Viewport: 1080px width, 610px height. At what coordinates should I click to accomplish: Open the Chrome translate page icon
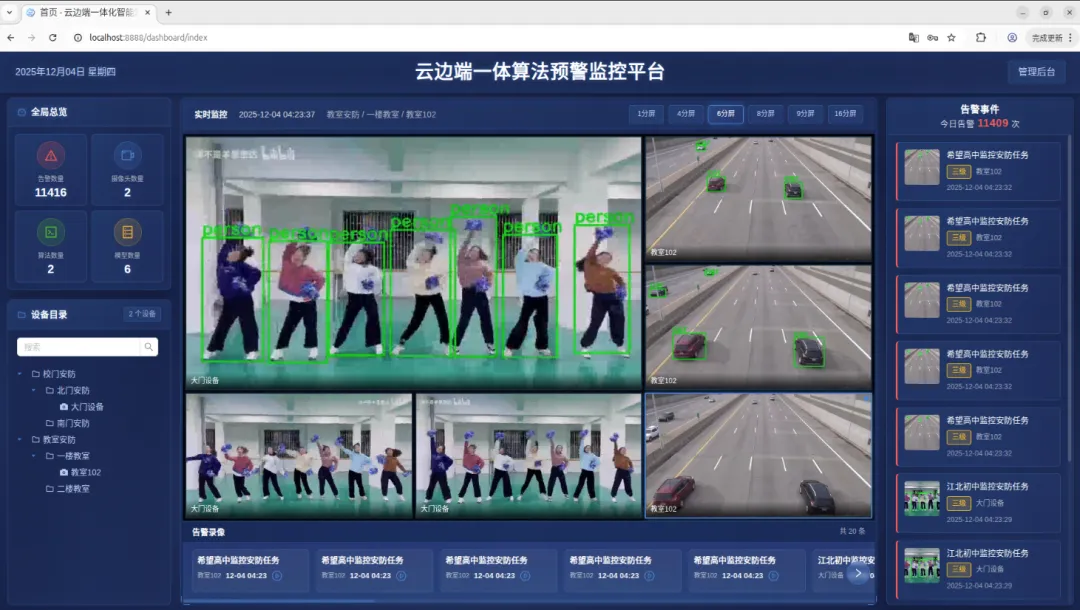pos(913,38)
